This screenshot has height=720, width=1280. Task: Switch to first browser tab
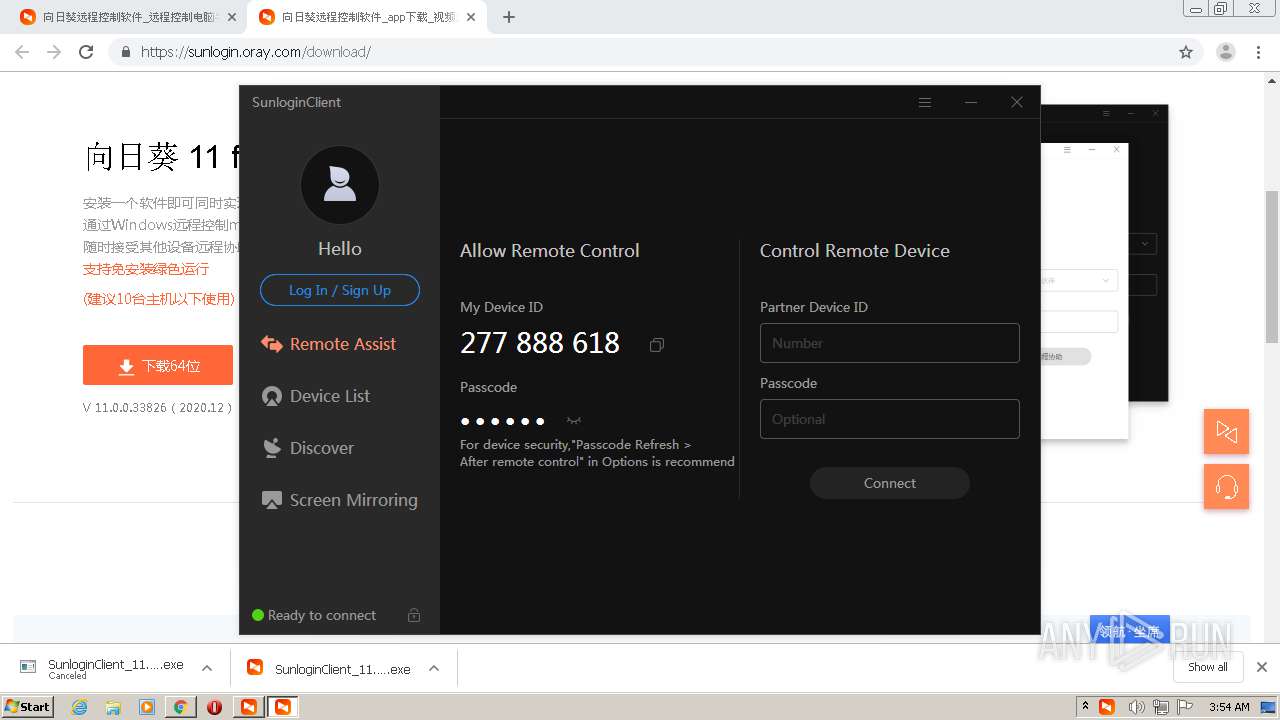(x=130, y=17)
